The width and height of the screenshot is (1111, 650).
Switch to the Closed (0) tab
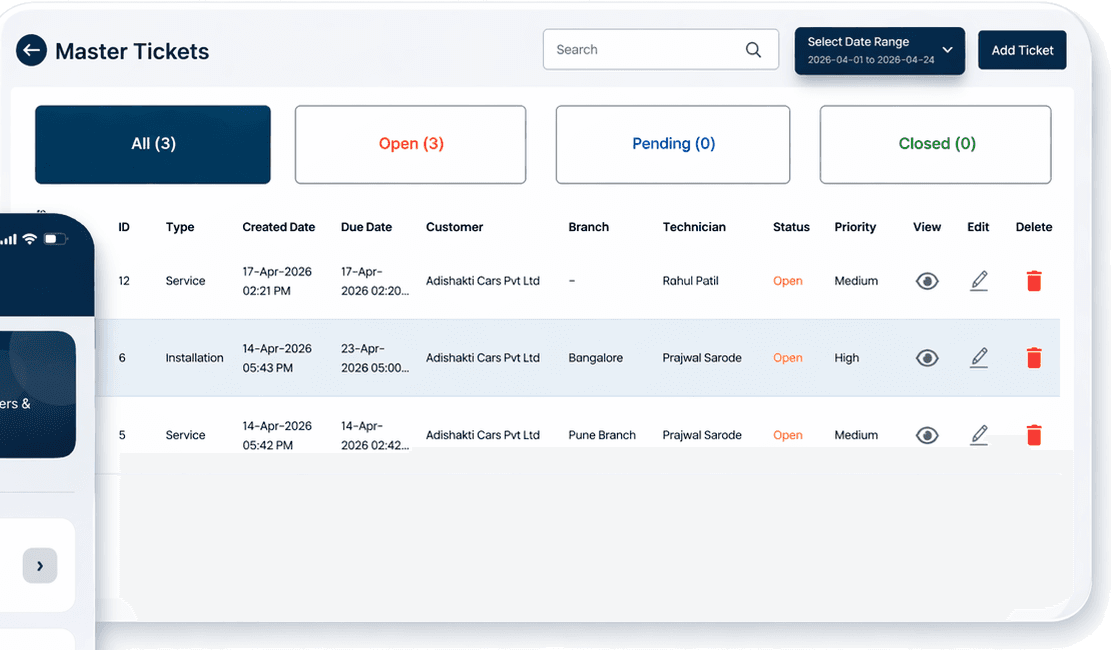pos(935,145)
